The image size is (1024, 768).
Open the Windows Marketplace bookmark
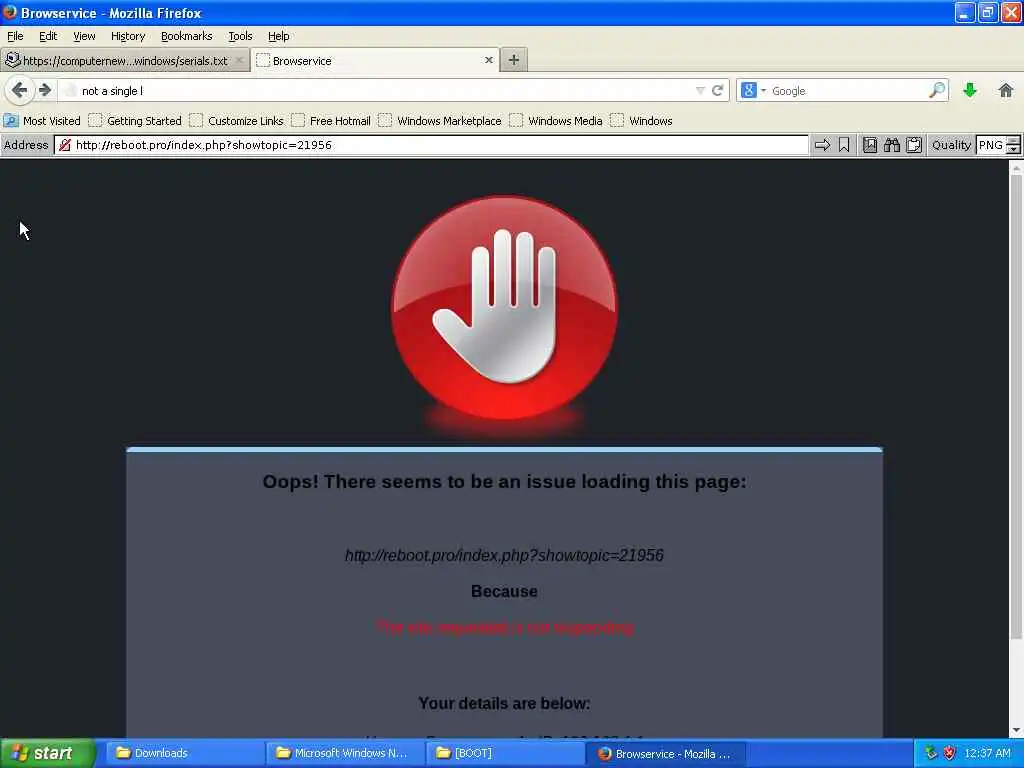pos(441,121)
